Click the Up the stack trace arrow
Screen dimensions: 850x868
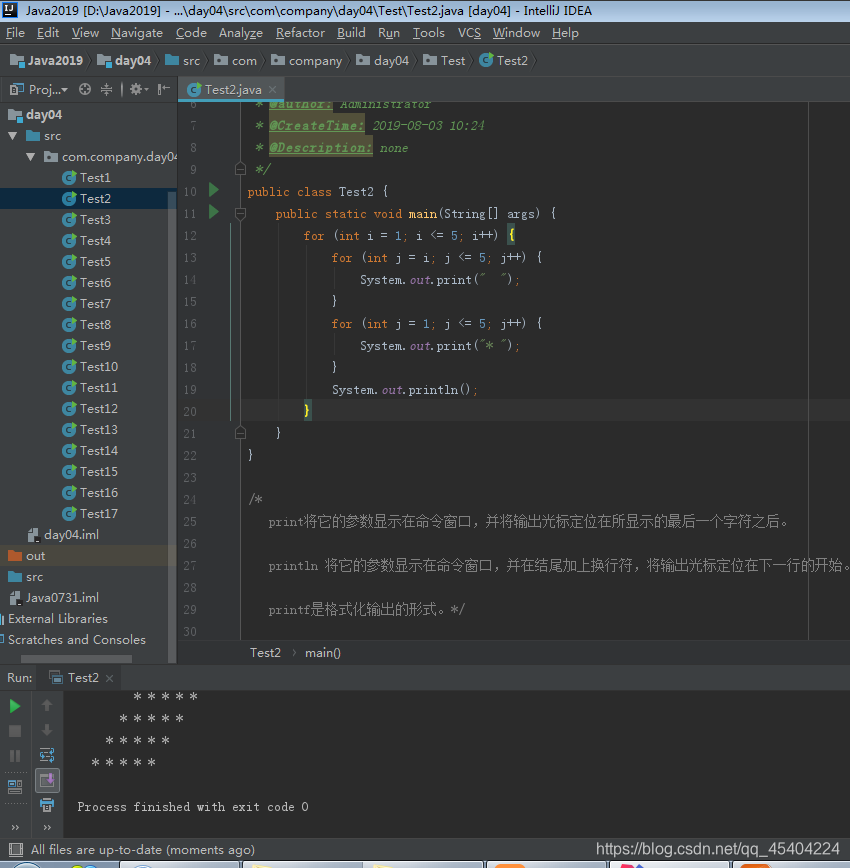[x=47, y=705]
